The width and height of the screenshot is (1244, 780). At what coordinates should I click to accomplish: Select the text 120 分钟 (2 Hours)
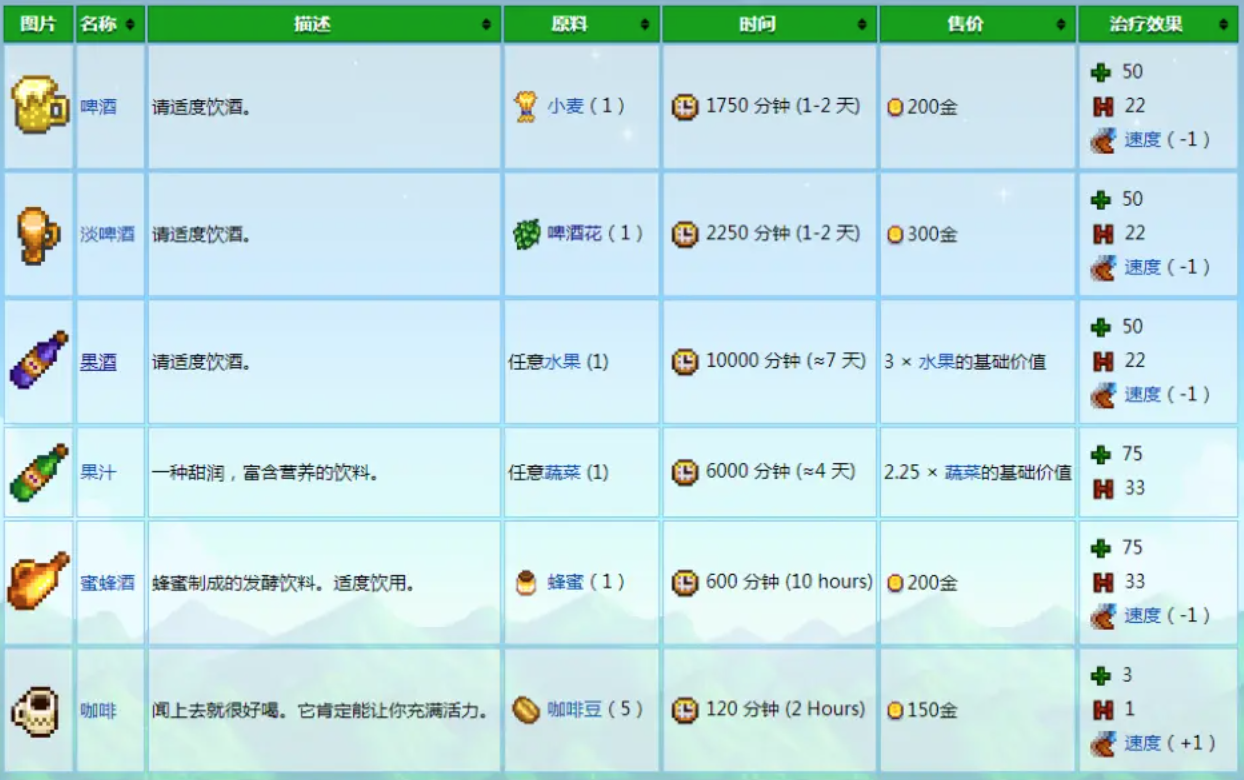point(786,710)
